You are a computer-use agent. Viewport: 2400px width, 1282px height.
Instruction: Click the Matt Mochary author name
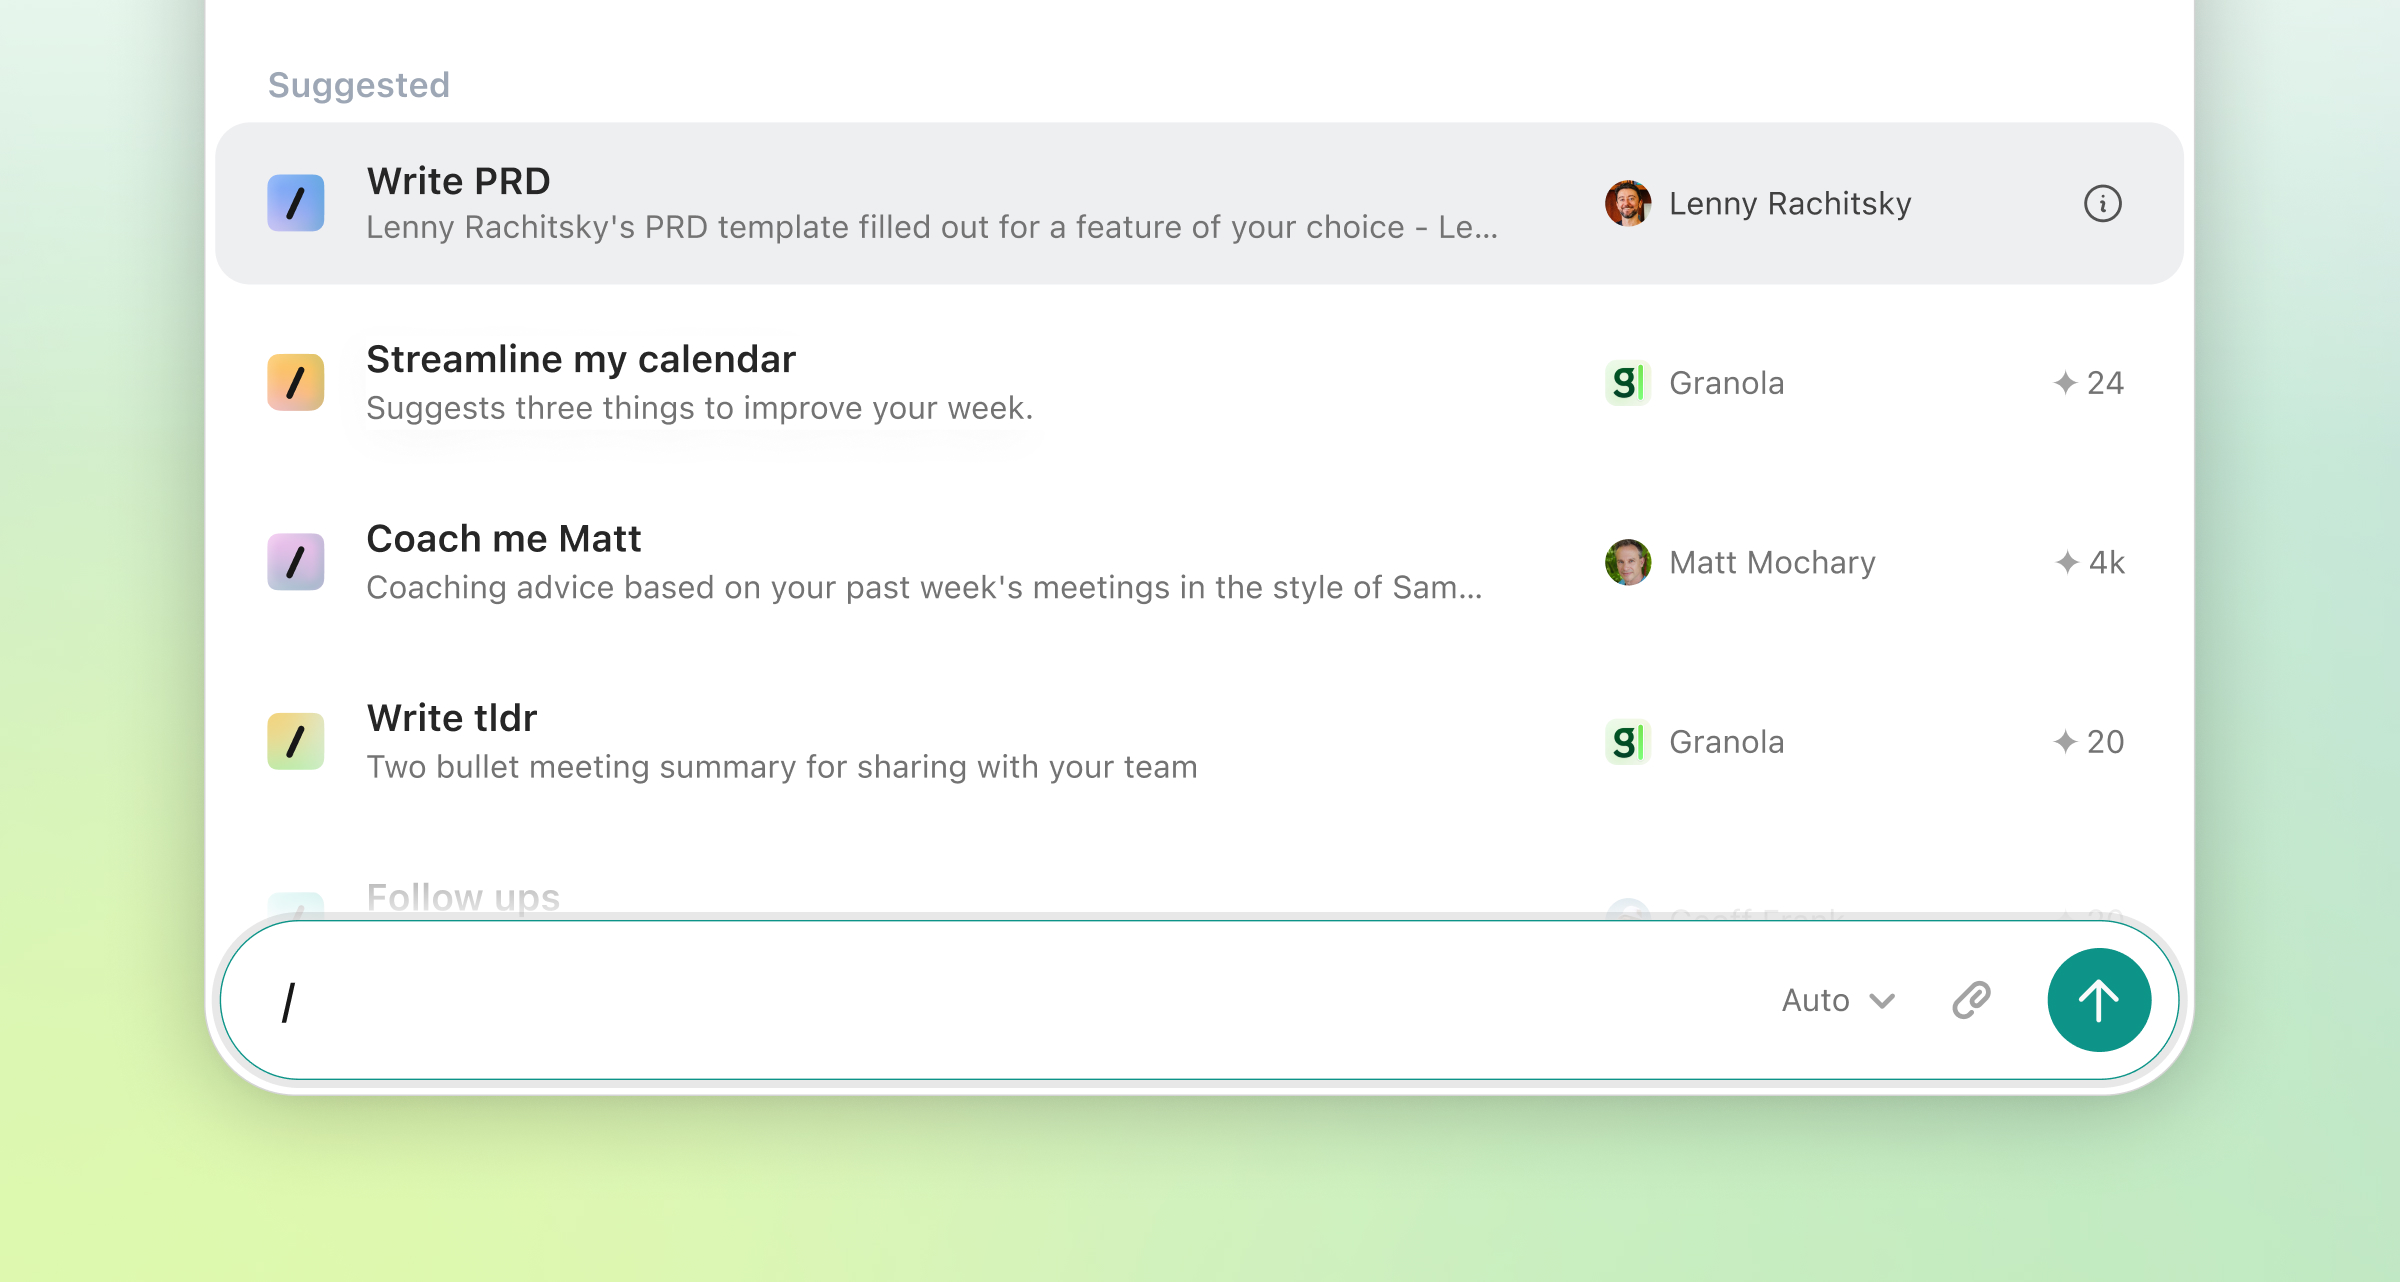[1771, 563]
